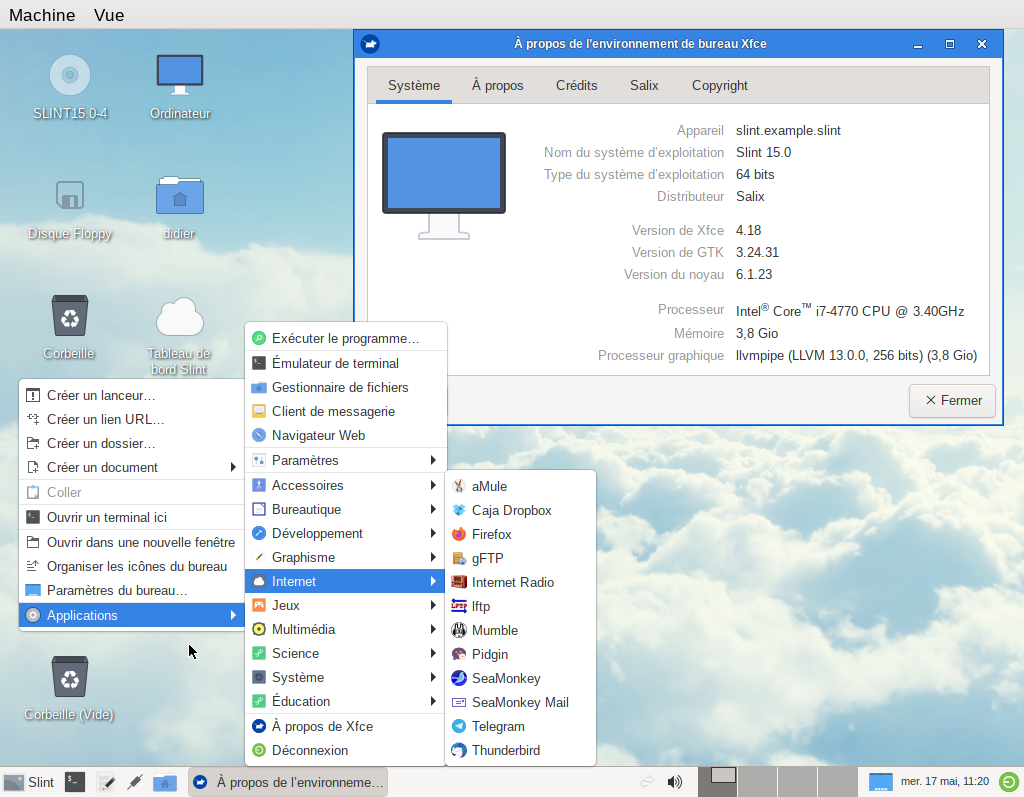Screen dimensions: 1024x797
Task: Start the Pidgin messenger
Action: click(x=489, y=654)
